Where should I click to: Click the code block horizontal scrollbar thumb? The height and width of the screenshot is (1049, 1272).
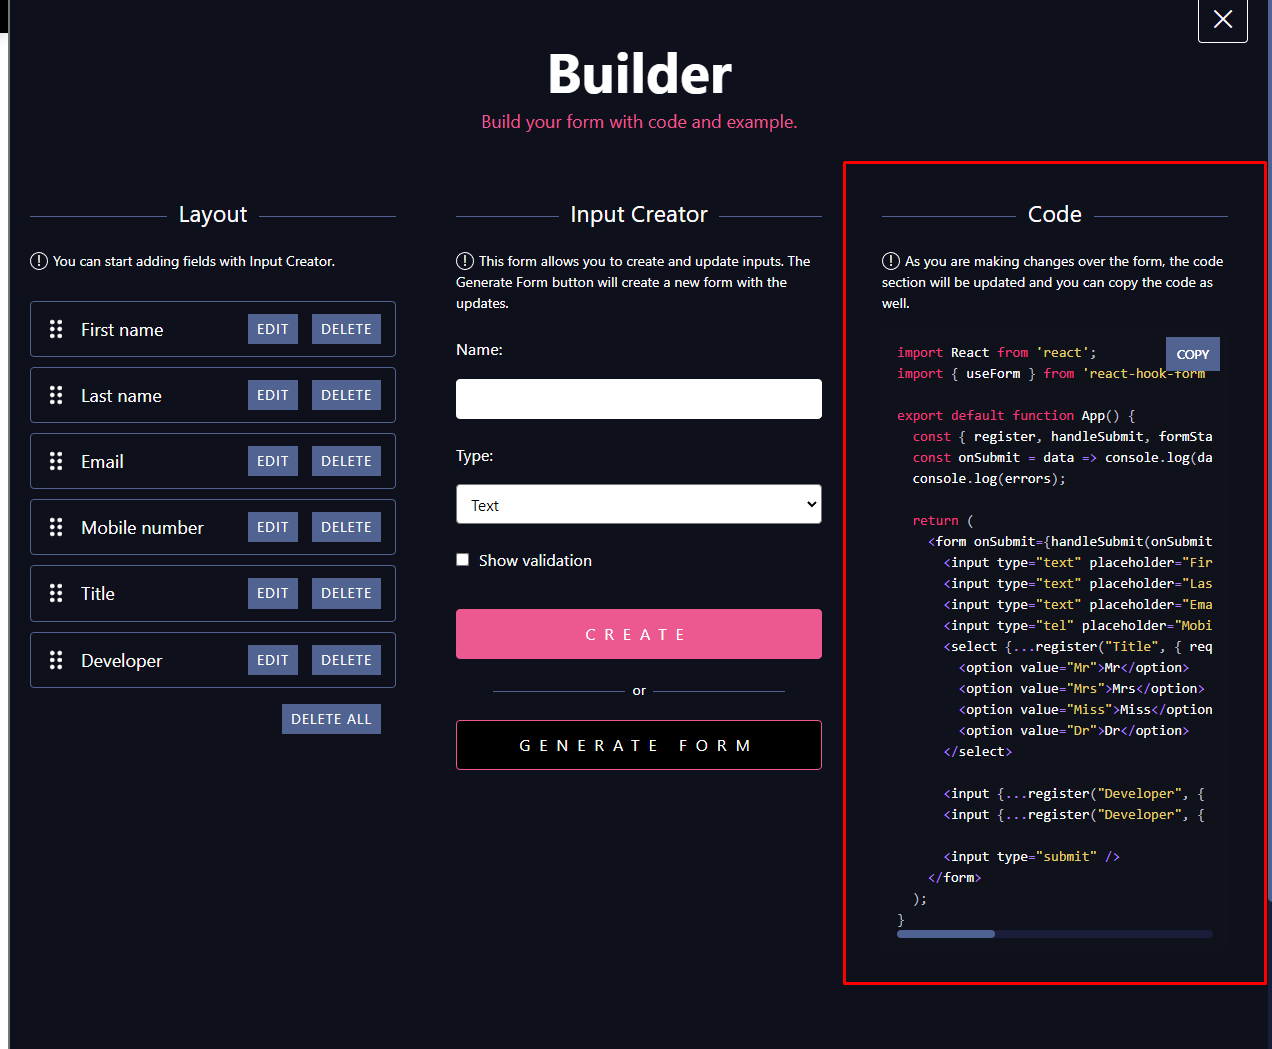tap(946, 934)
